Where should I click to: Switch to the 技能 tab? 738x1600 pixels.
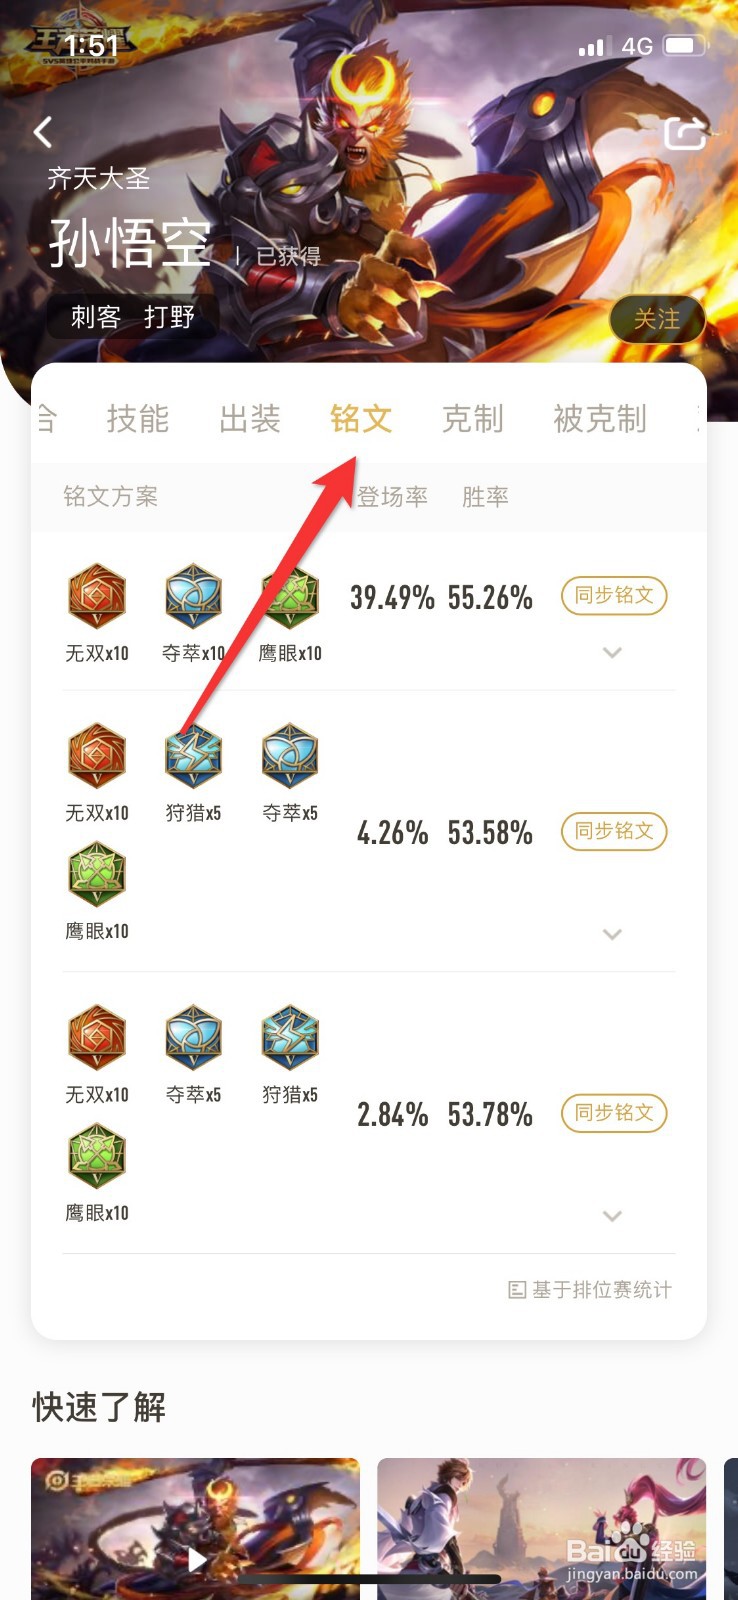pos(138,418)
